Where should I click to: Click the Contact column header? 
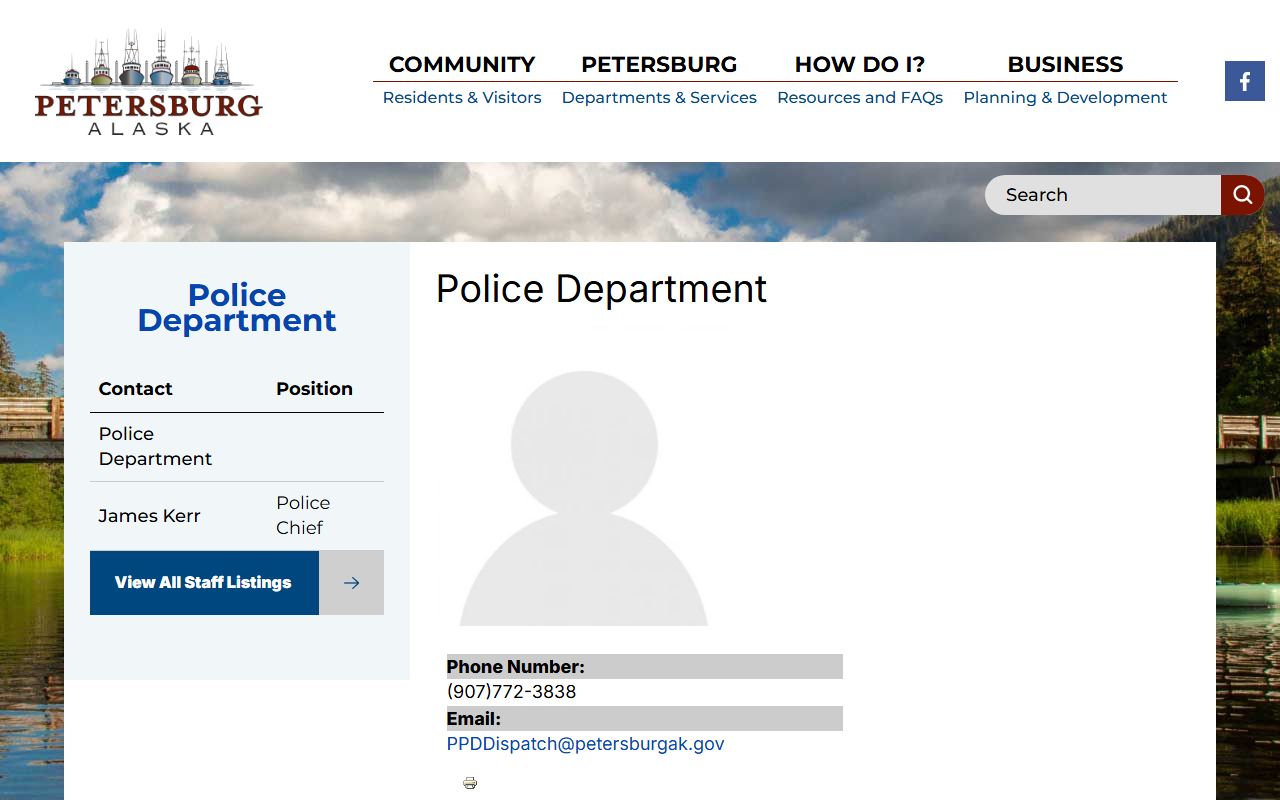pyautogui.click(x=135, y=389)
